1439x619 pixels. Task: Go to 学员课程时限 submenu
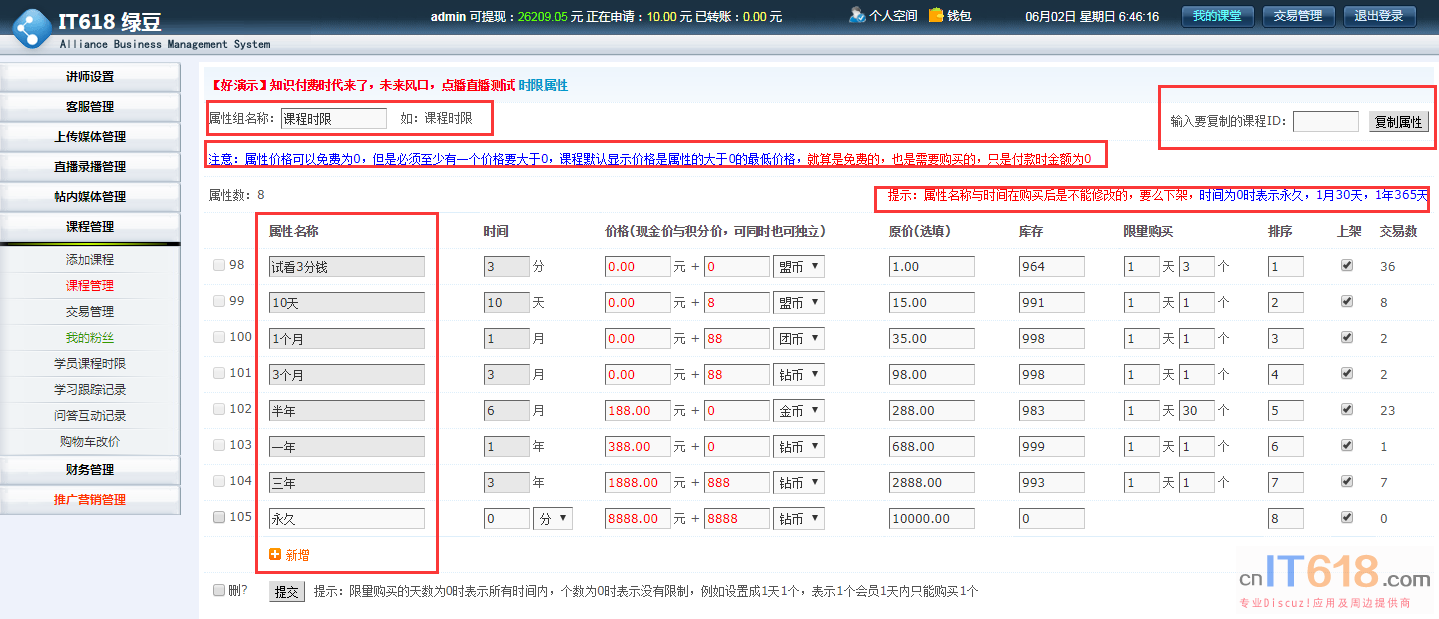click(x=90, y=364)
